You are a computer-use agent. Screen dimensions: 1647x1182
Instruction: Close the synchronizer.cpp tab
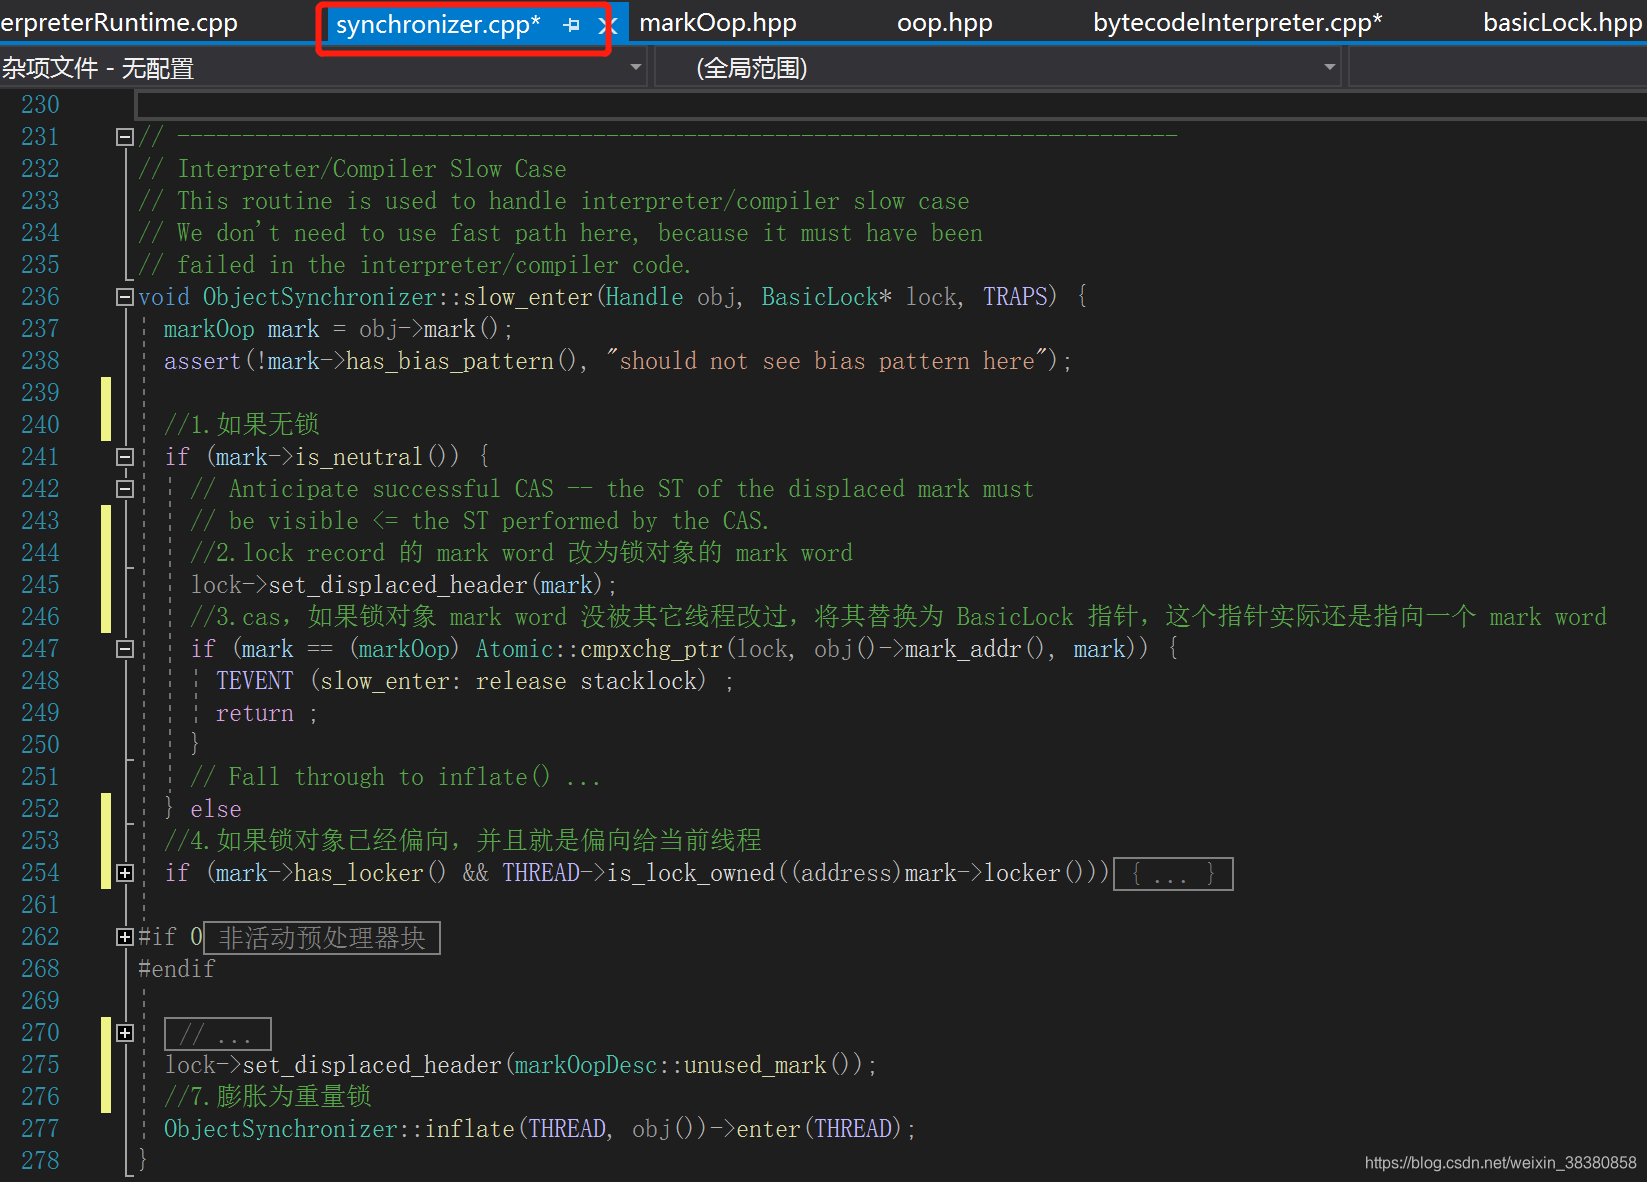[606, 25]
